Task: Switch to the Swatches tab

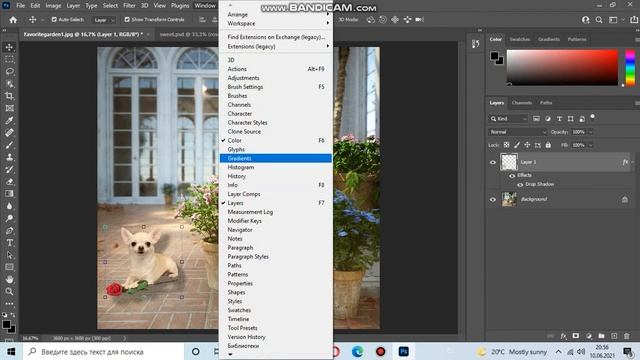Action: coord(520,39)
